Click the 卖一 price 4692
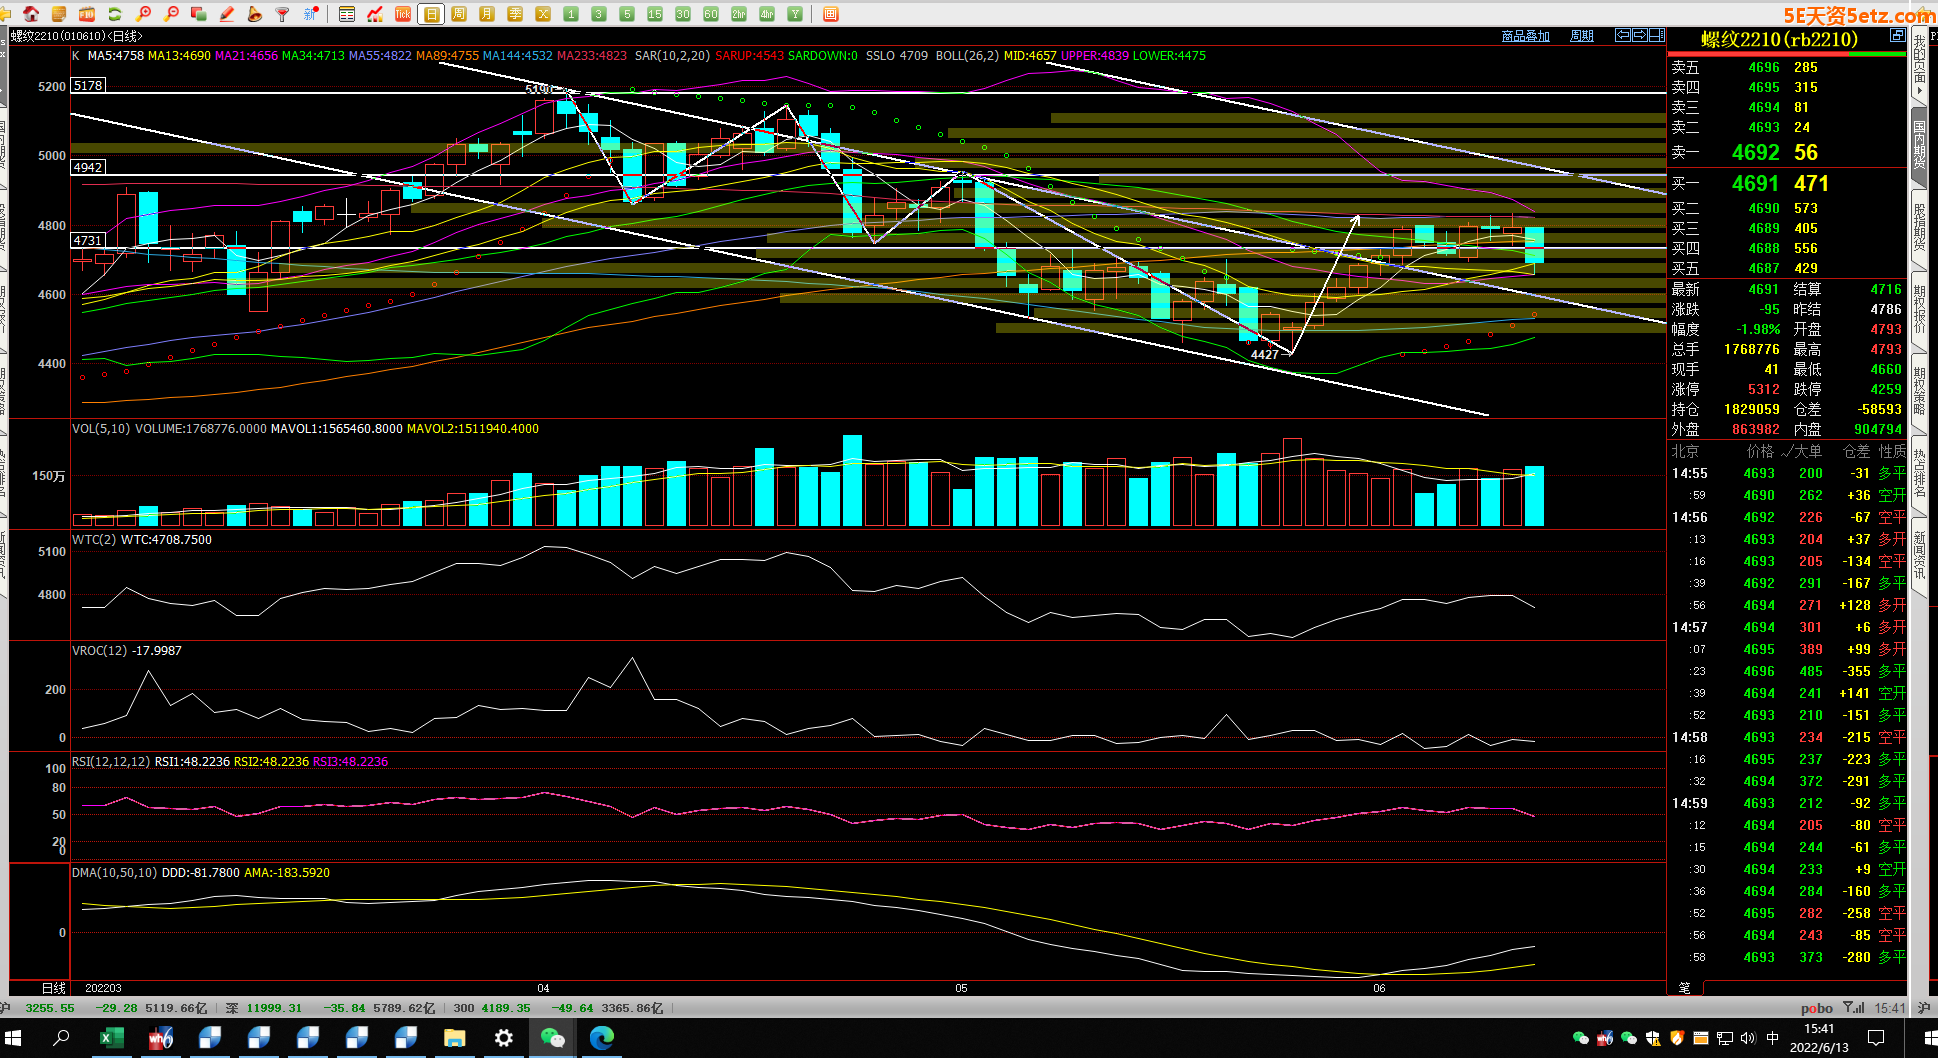The image size is (1938, 1058). [1756, 153]
